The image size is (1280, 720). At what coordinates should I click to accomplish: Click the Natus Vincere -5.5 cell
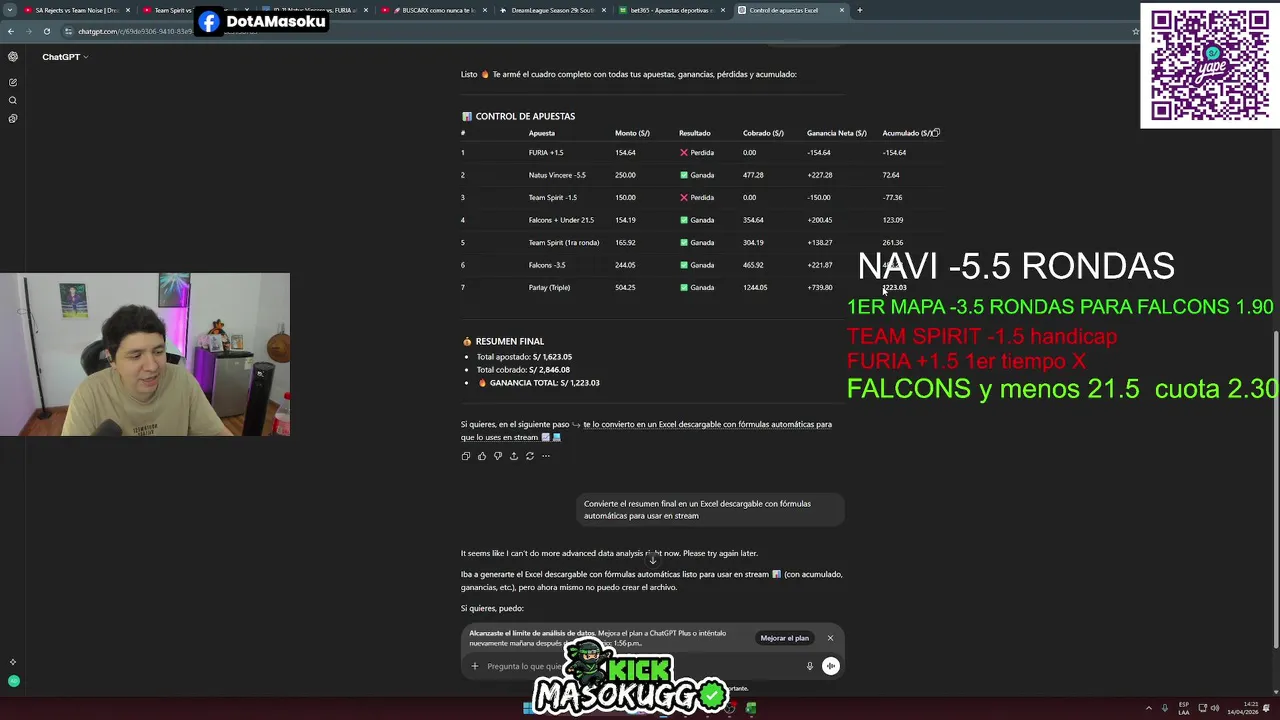pos(557,175)
